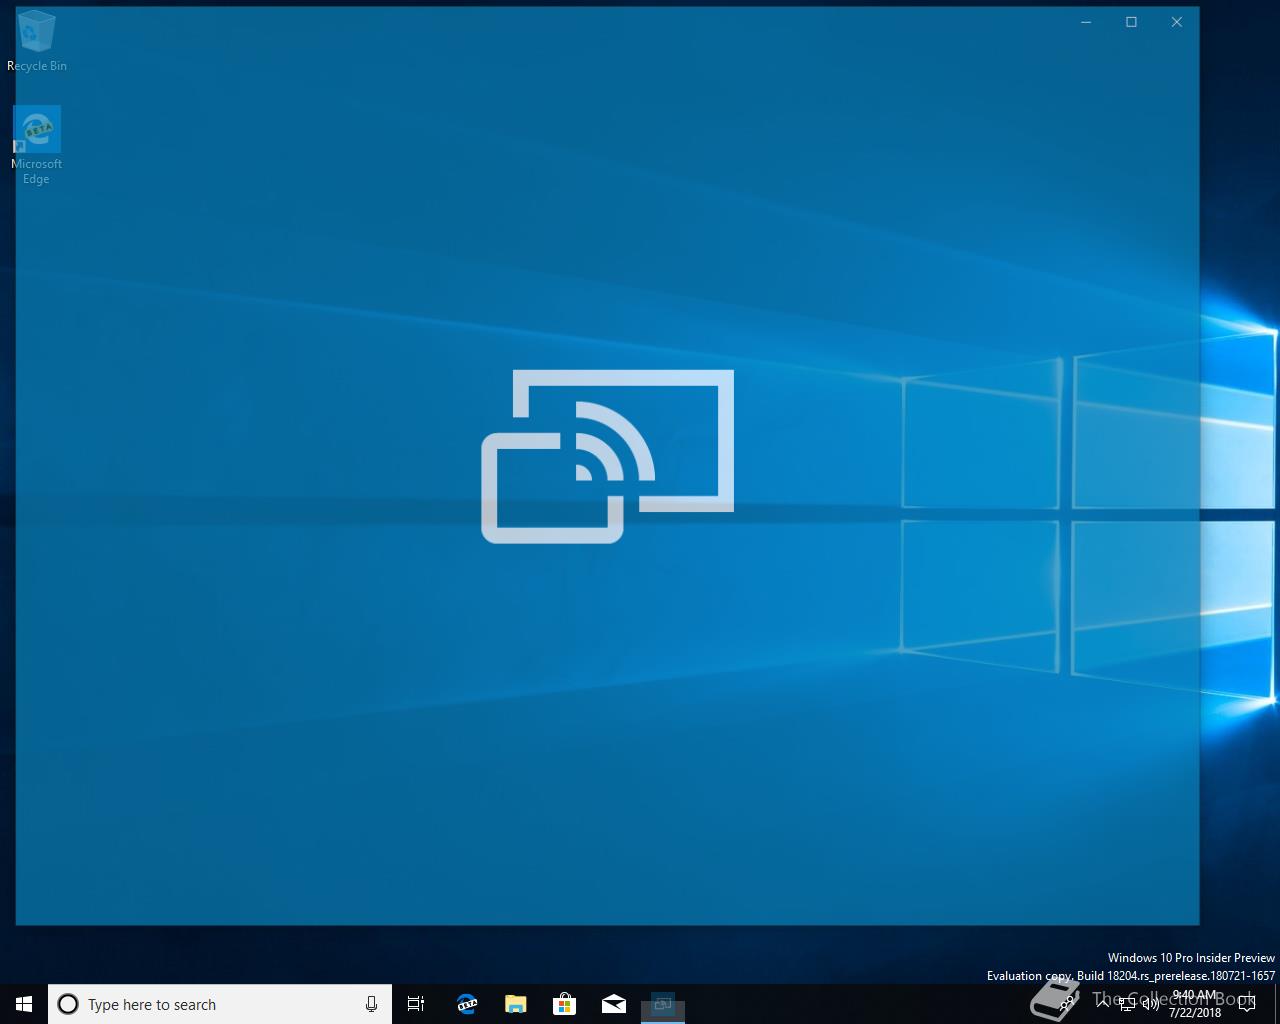This screenshot has height=1024, width=1280.
Task: Close the Connect window
Action: (1177, 22)
